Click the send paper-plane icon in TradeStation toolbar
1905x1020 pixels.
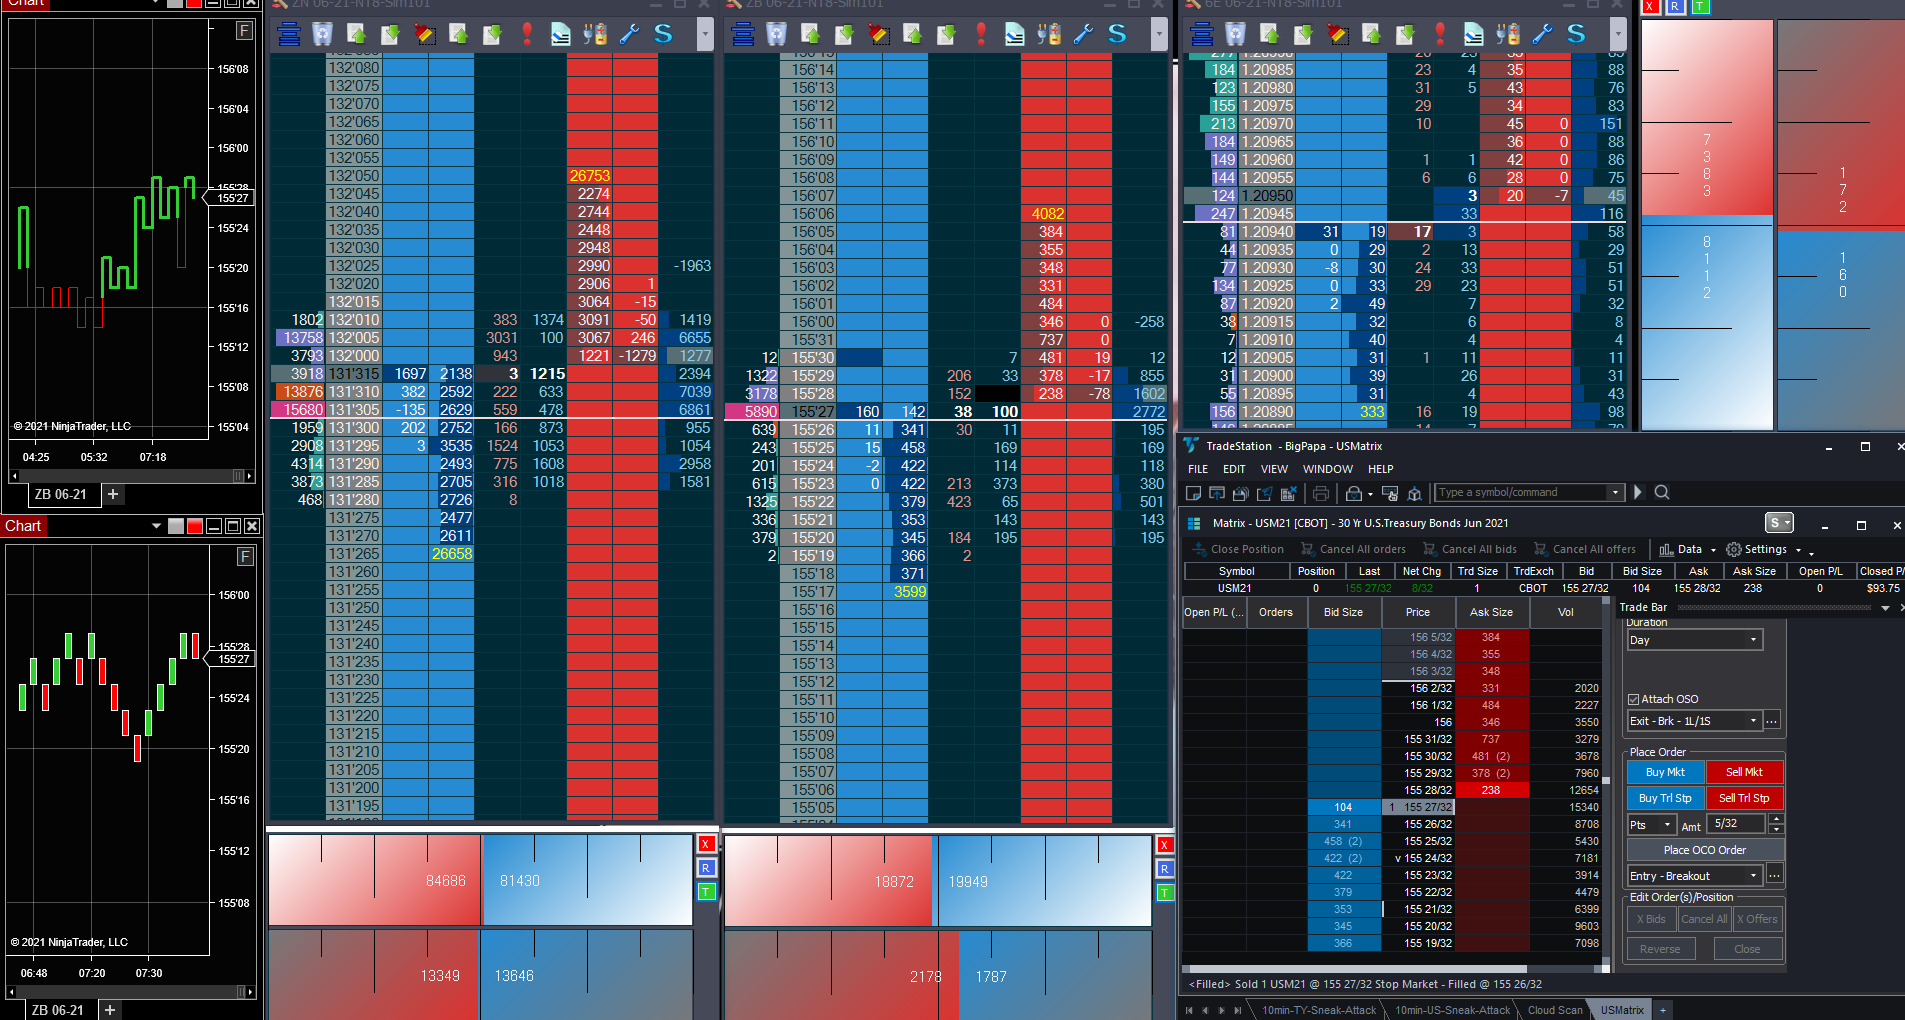[x=1265, y=493]
